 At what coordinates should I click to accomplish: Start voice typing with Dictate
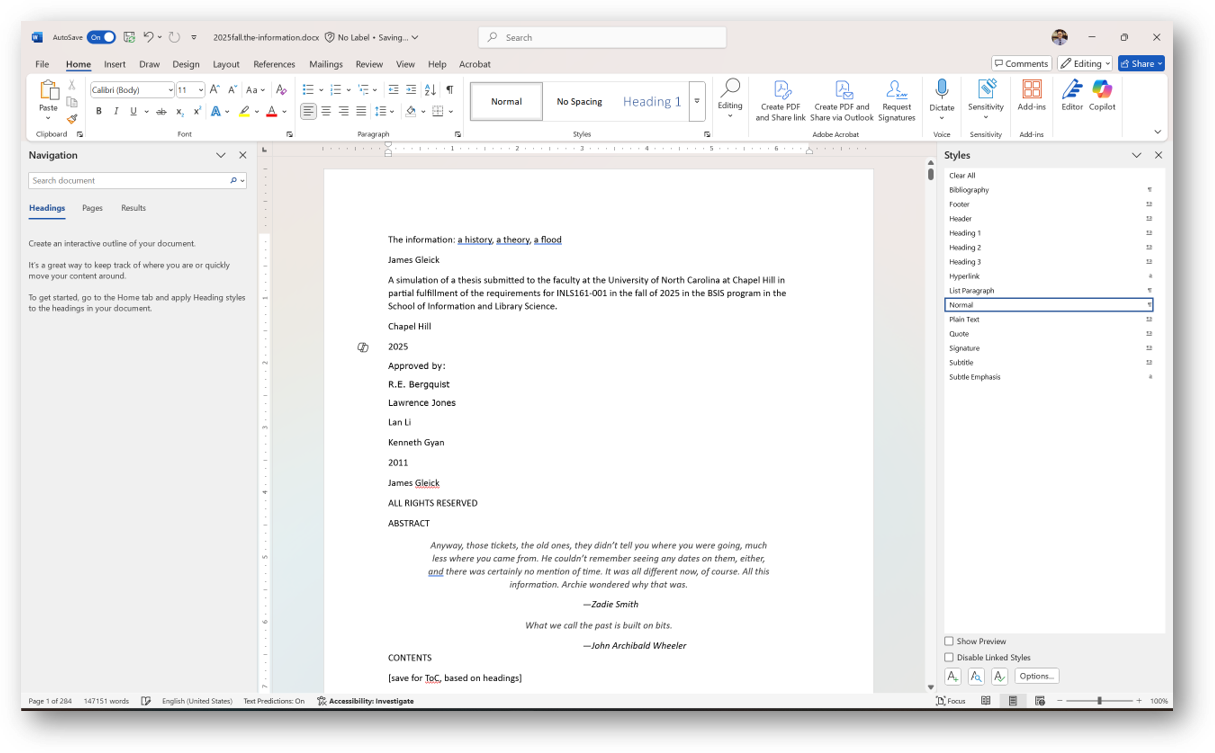[x=941, y=92]
